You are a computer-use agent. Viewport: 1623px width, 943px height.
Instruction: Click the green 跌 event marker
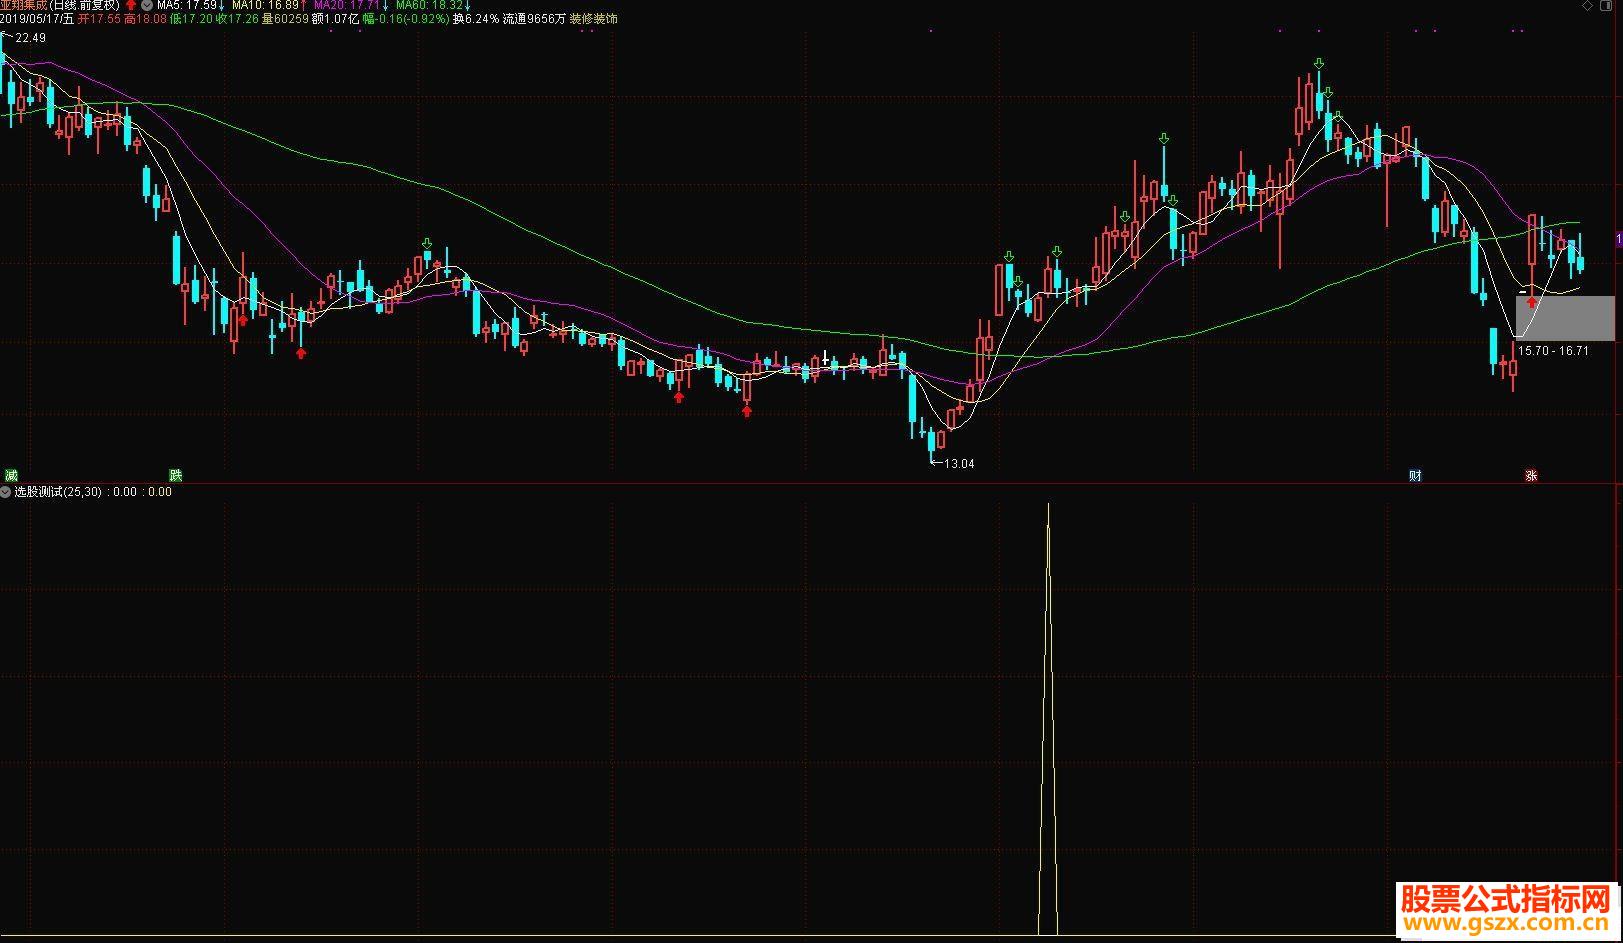(176, 476)
